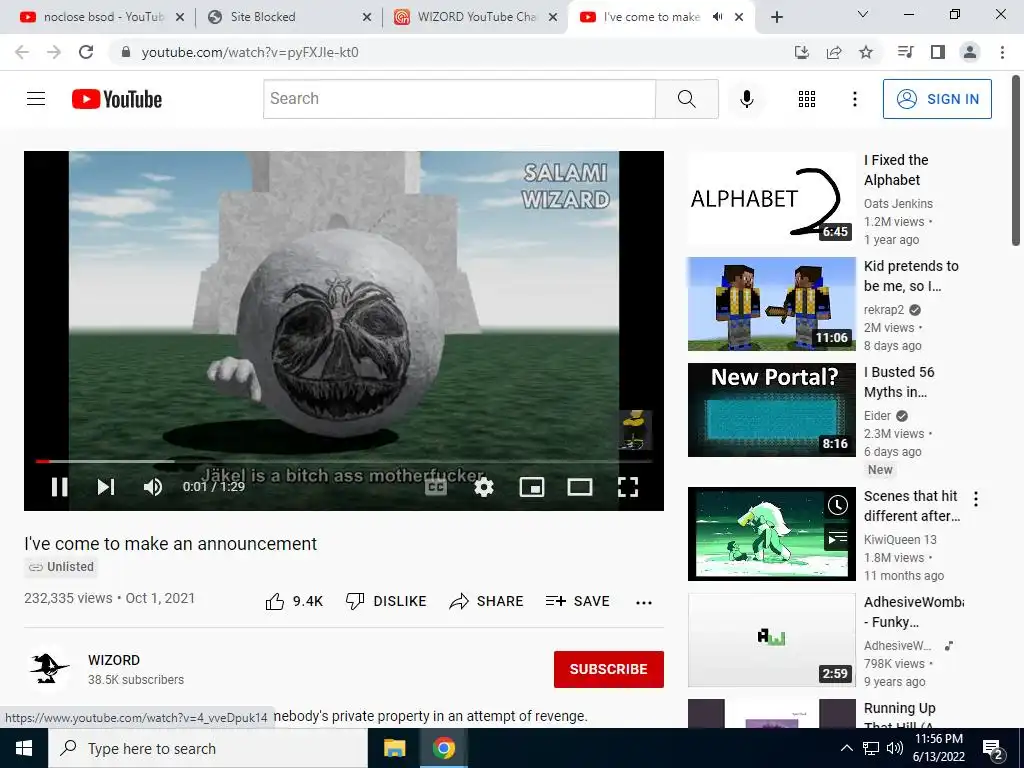Install app icon in address bar

coord(802,52)
